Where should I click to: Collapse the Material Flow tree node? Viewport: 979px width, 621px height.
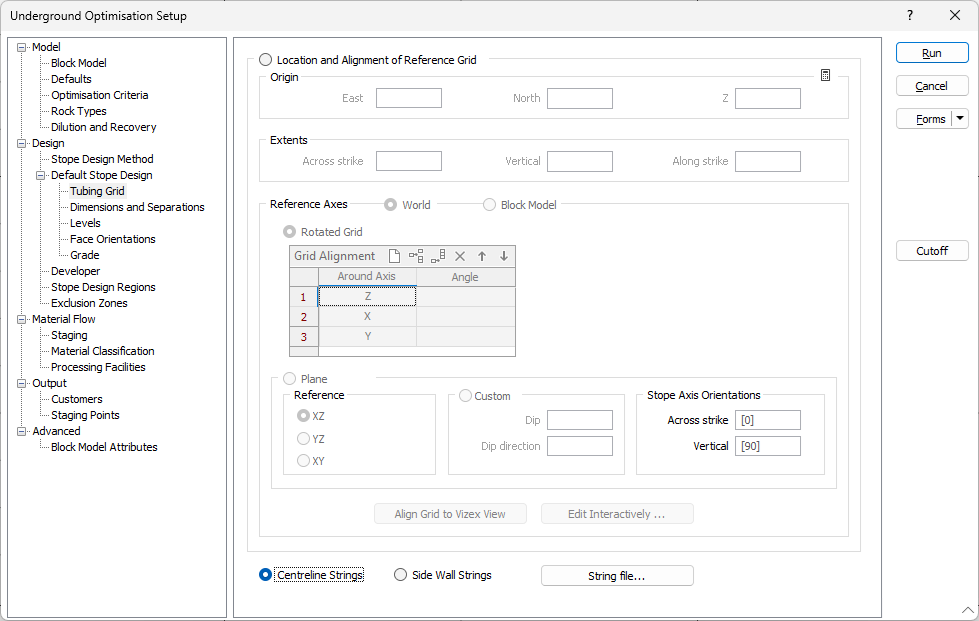click(x=22, y=319)
